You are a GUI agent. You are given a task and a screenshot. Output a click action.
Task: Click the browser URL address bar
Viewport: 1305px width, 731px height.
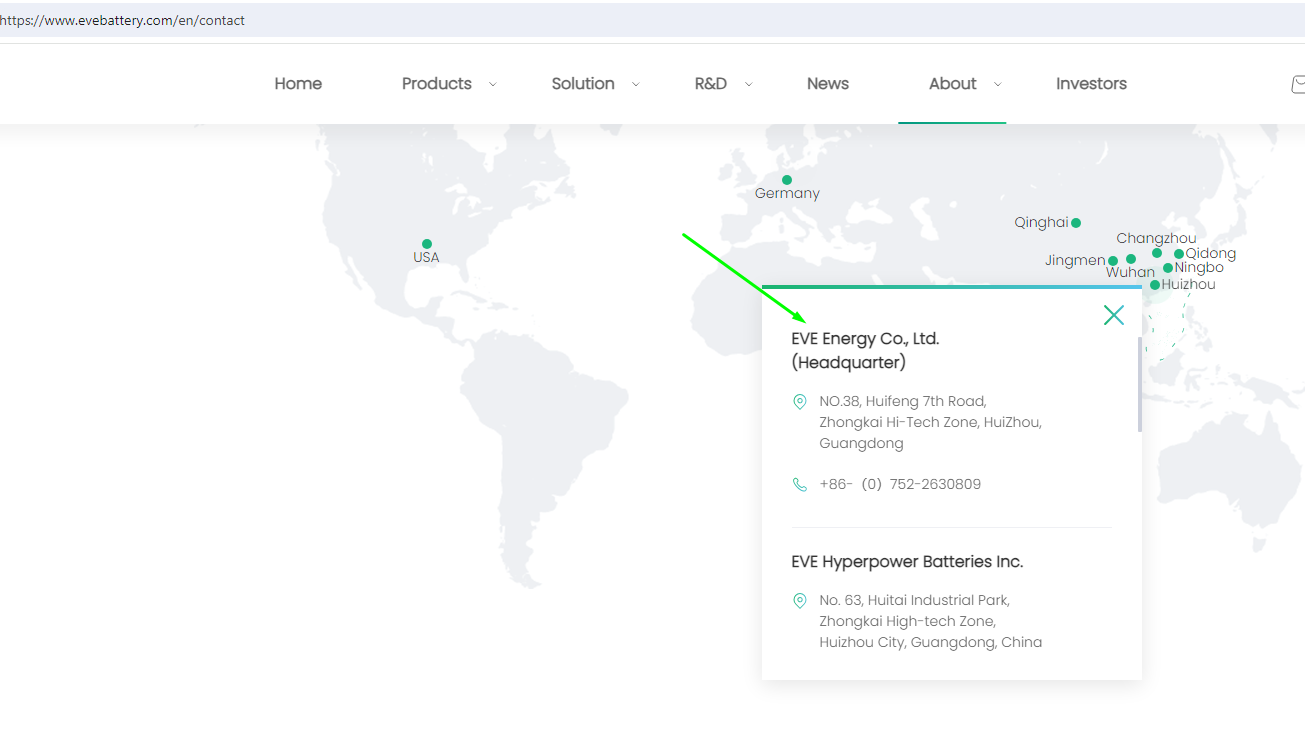click(652, 20)
